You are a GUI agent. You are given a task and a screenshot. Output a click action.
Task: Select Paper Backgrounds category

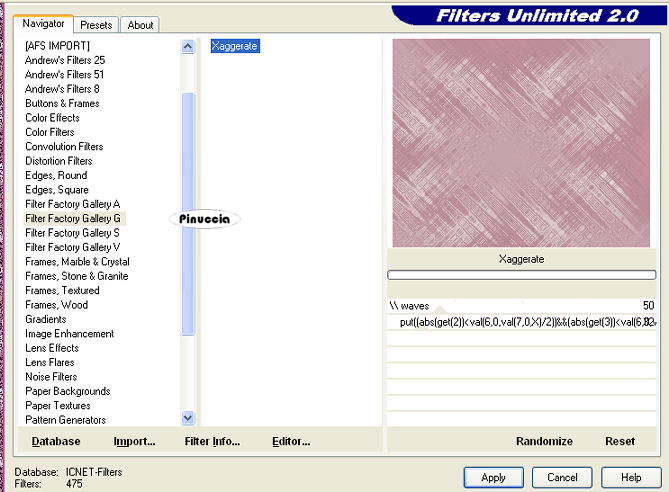click(x=68, y=391)
